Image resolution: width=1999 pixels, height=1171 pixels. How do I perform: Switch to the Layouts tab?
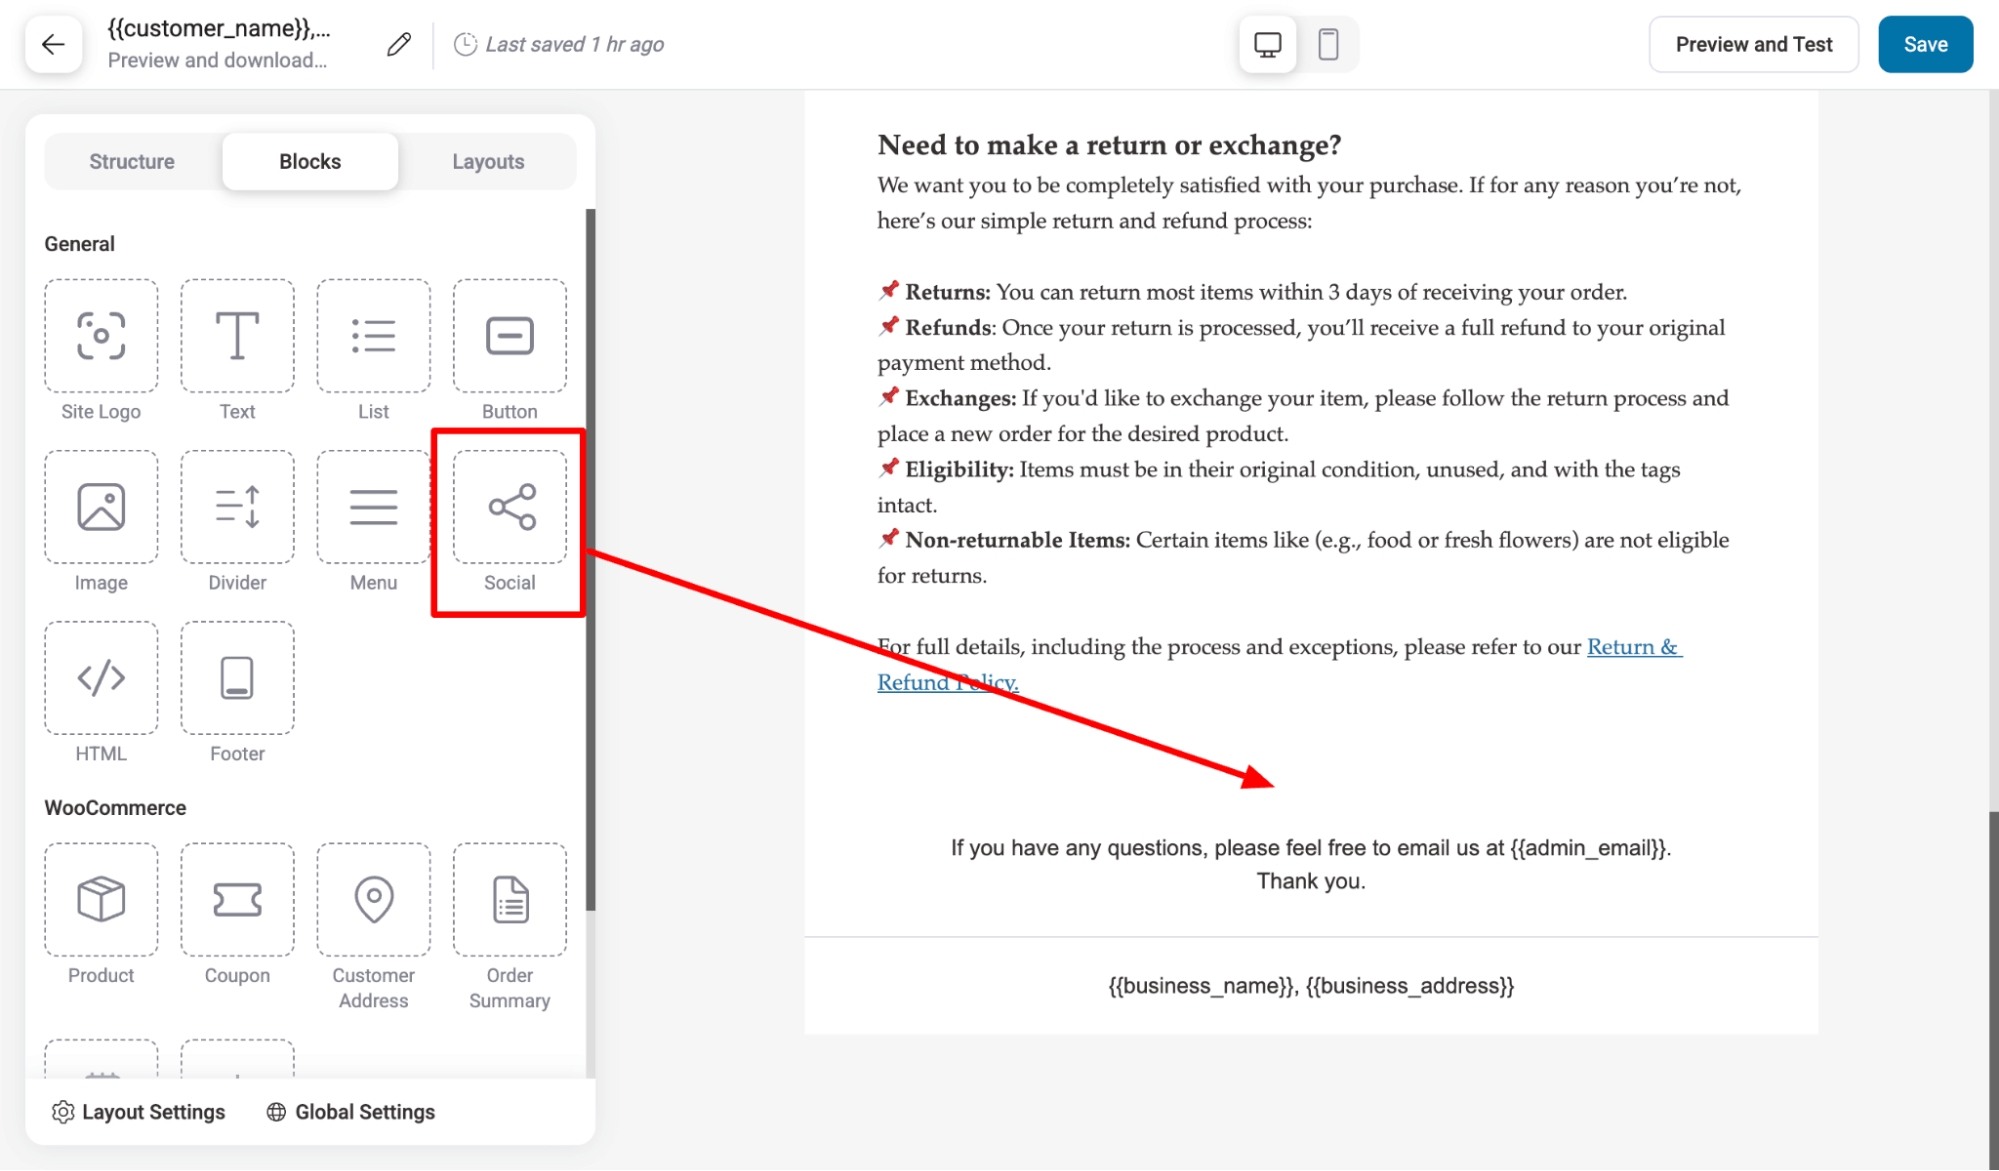coord(488,162)
